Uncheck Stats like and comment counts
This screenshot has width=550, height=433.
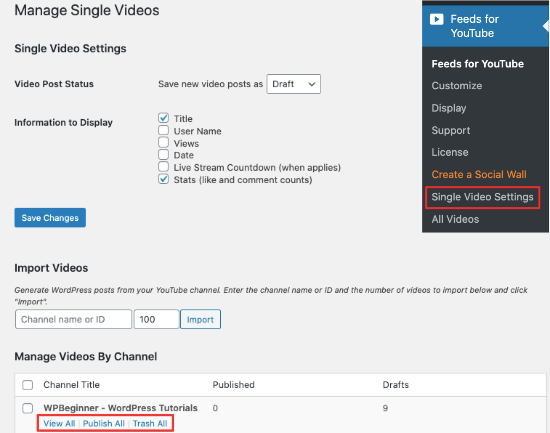(x=163, y=179)
